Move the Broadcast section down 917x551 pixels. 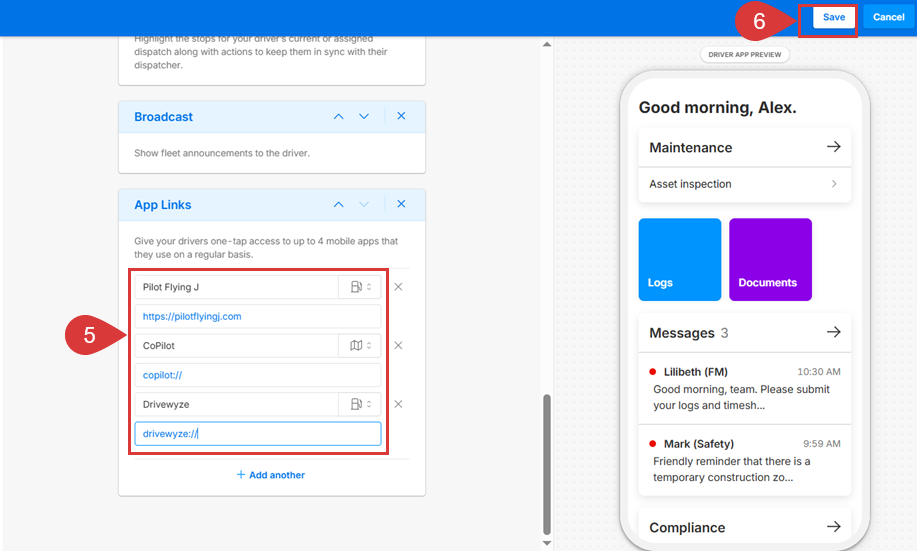coord(364,117)
